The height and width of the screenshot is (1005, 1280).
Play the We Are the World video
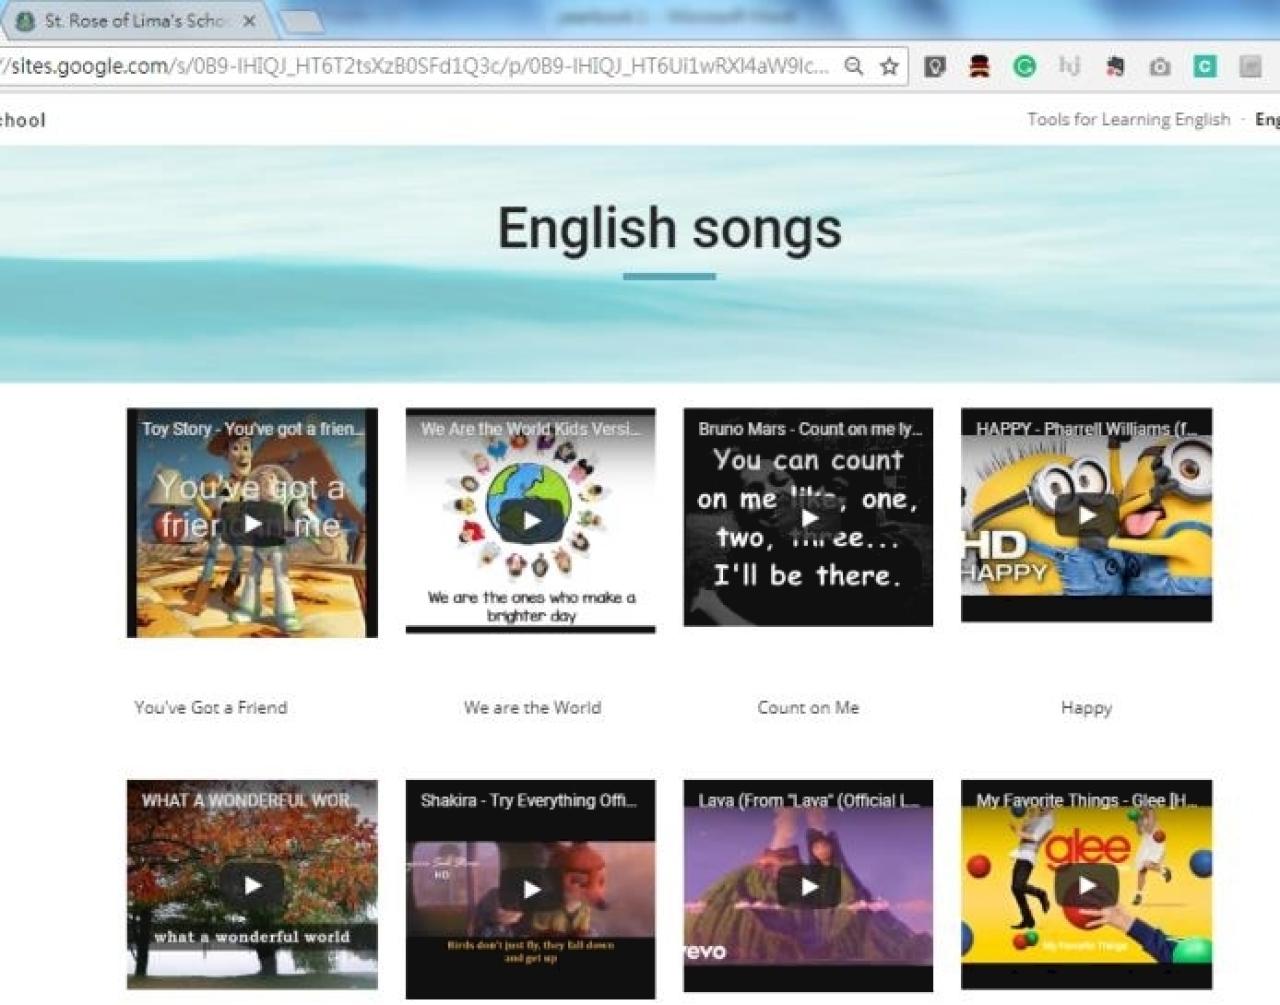coord(531,520)
